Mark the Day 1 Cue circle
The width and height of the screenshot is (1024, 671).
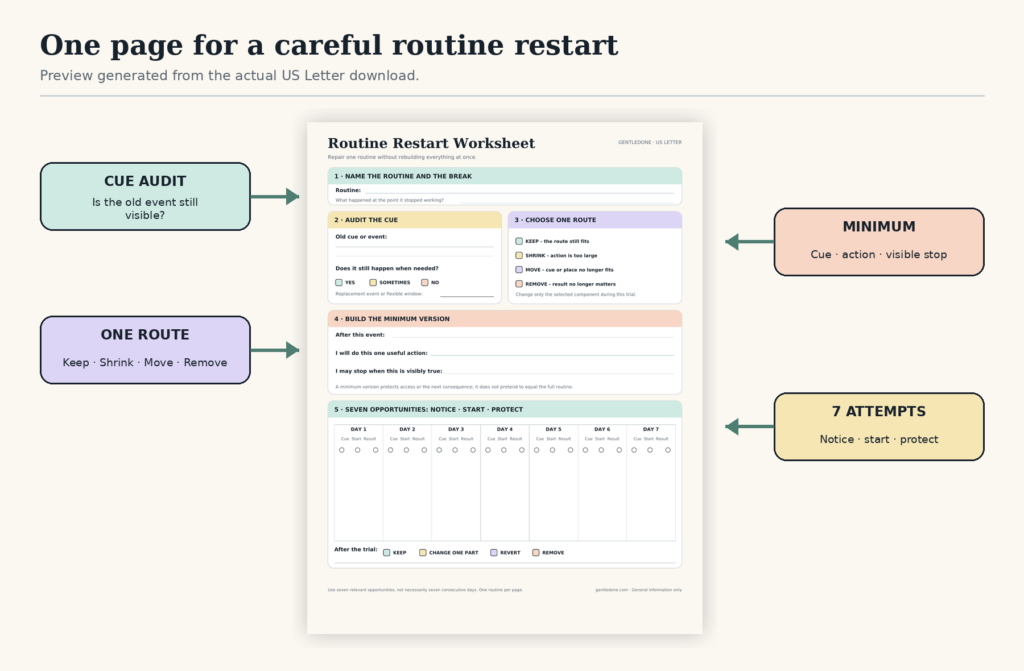[x=342, y=450]
